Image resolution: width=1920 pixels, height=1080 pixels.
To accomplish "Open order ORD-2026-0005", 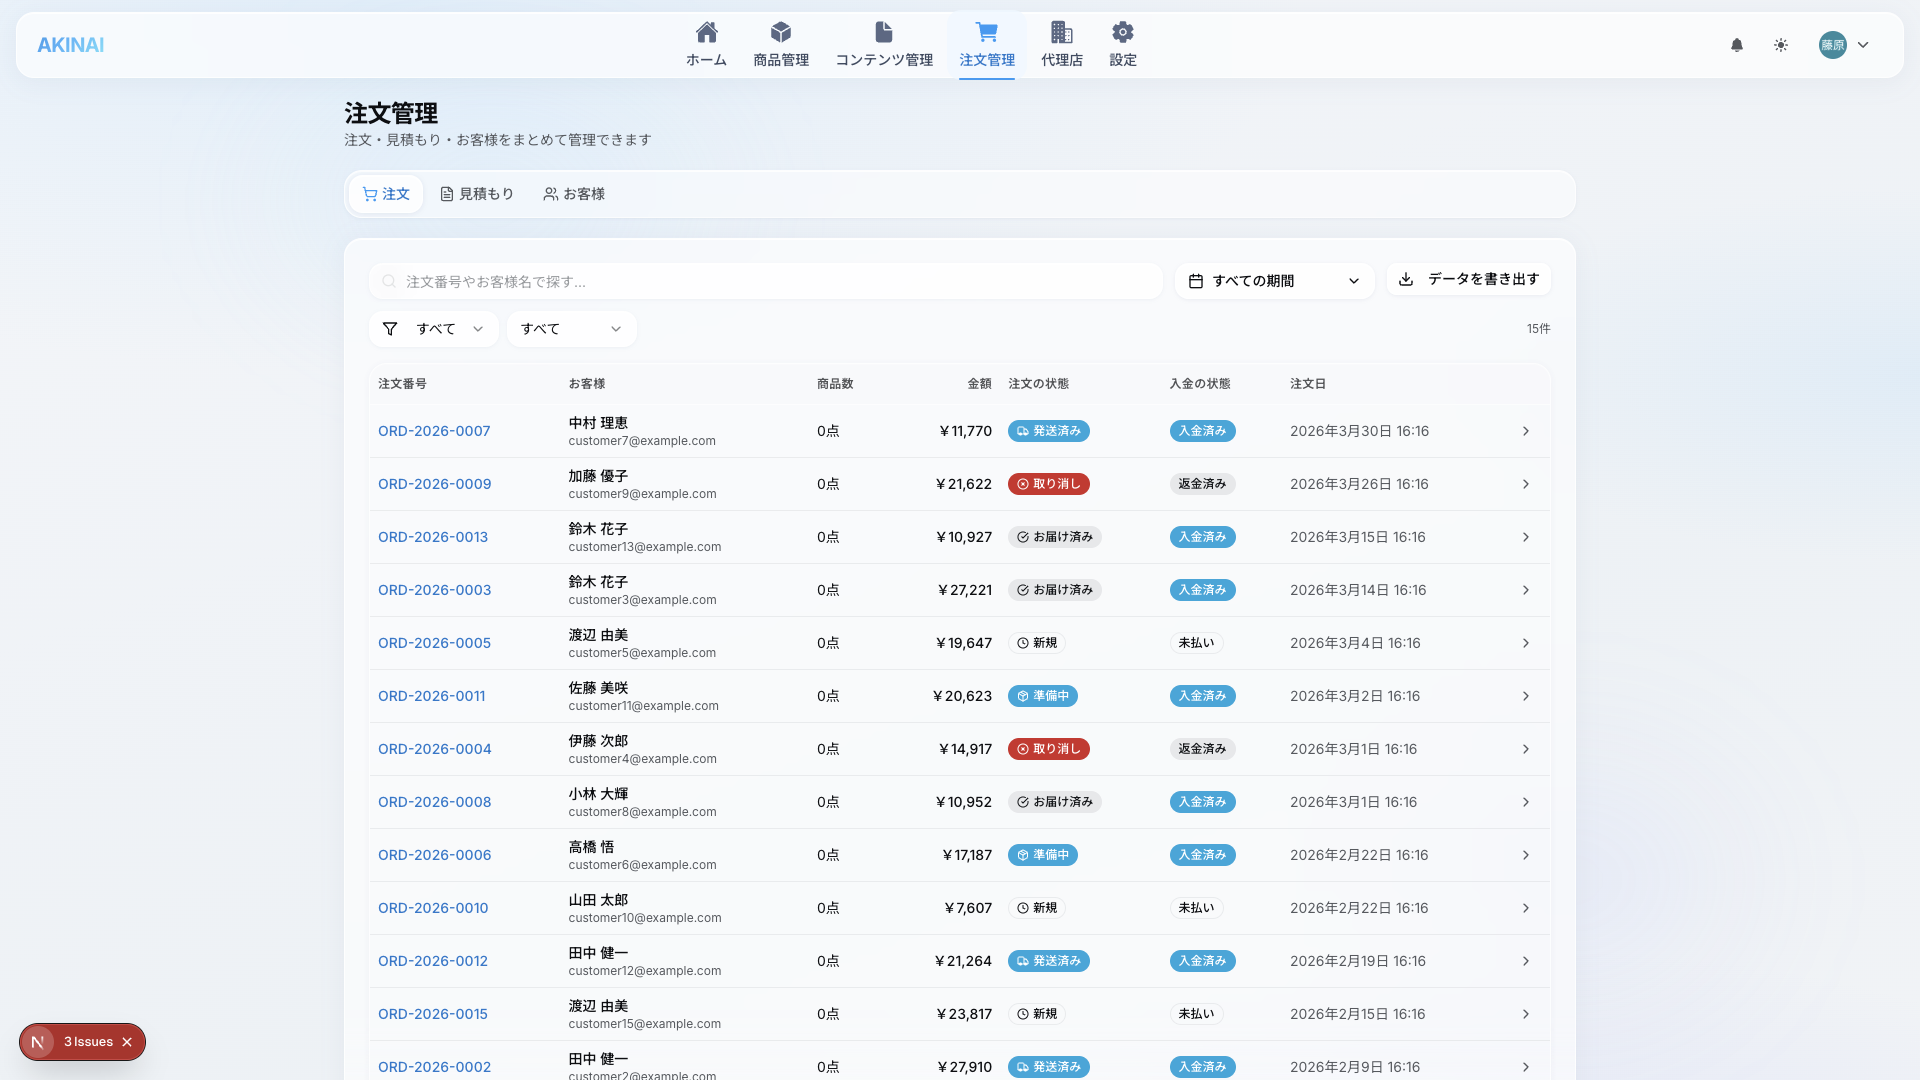I will coord(435,643).
